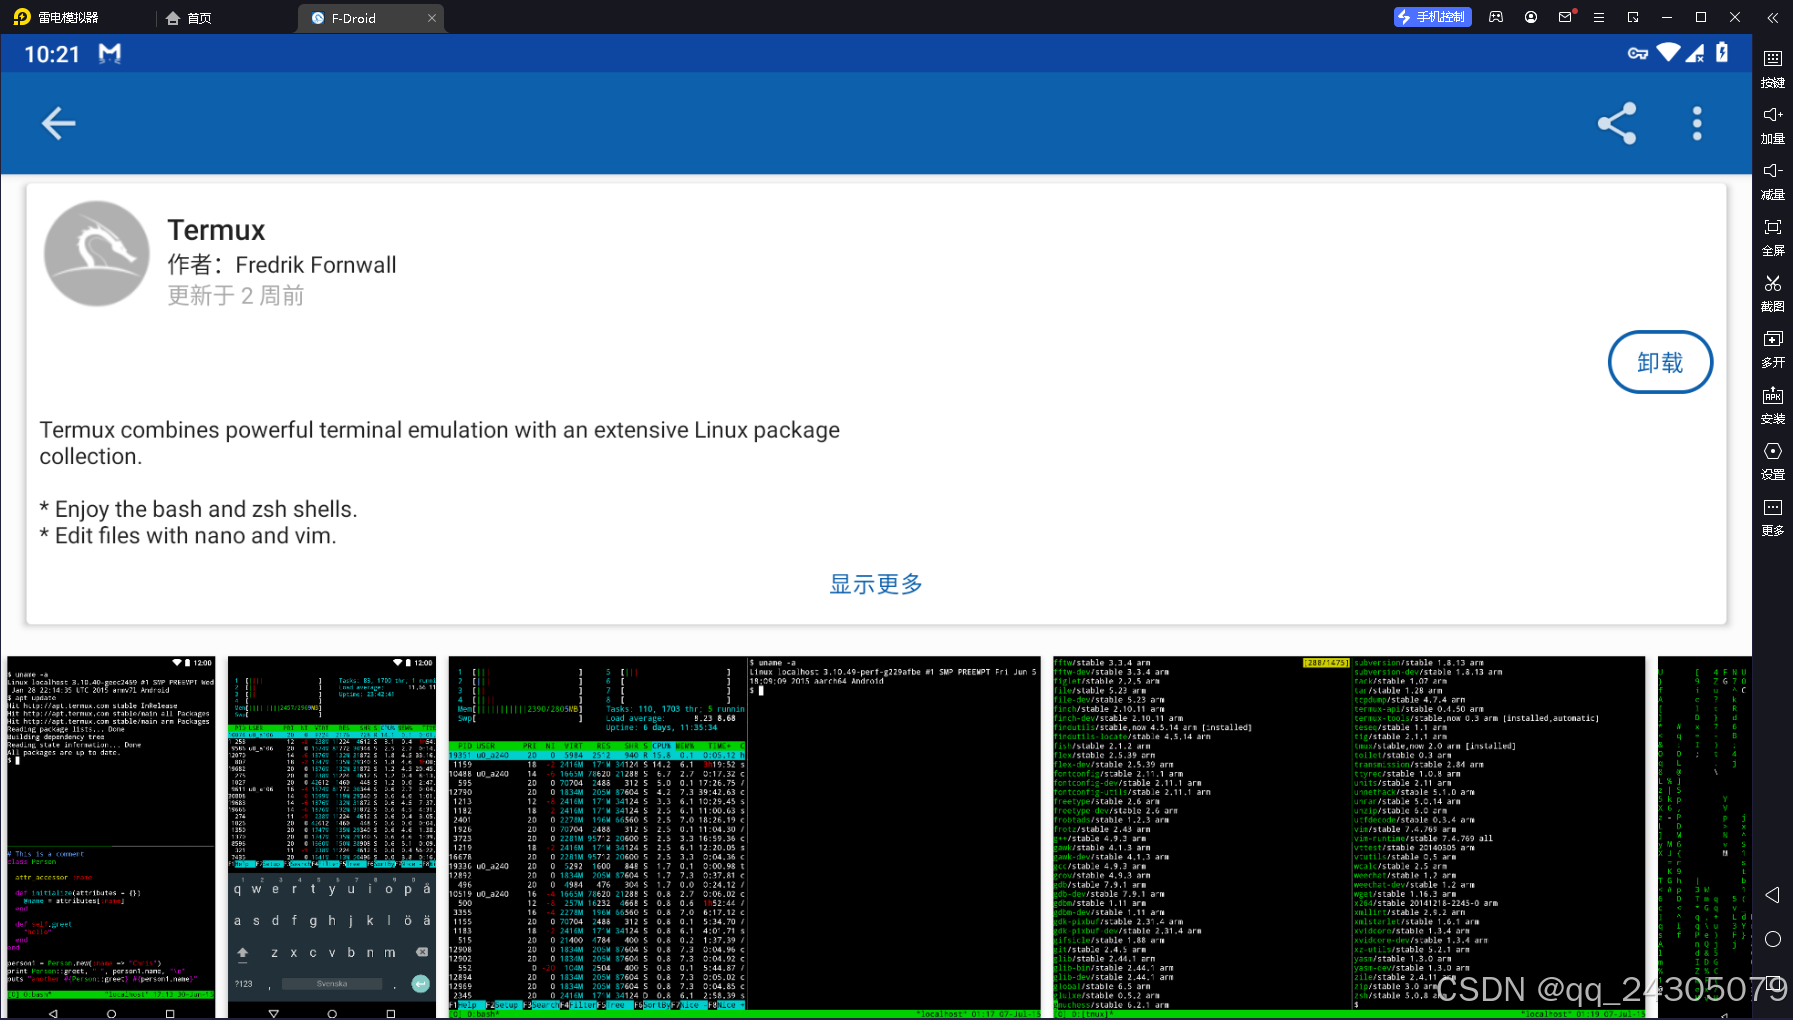Open the gamepad icon in title bar

(1496, 17)
